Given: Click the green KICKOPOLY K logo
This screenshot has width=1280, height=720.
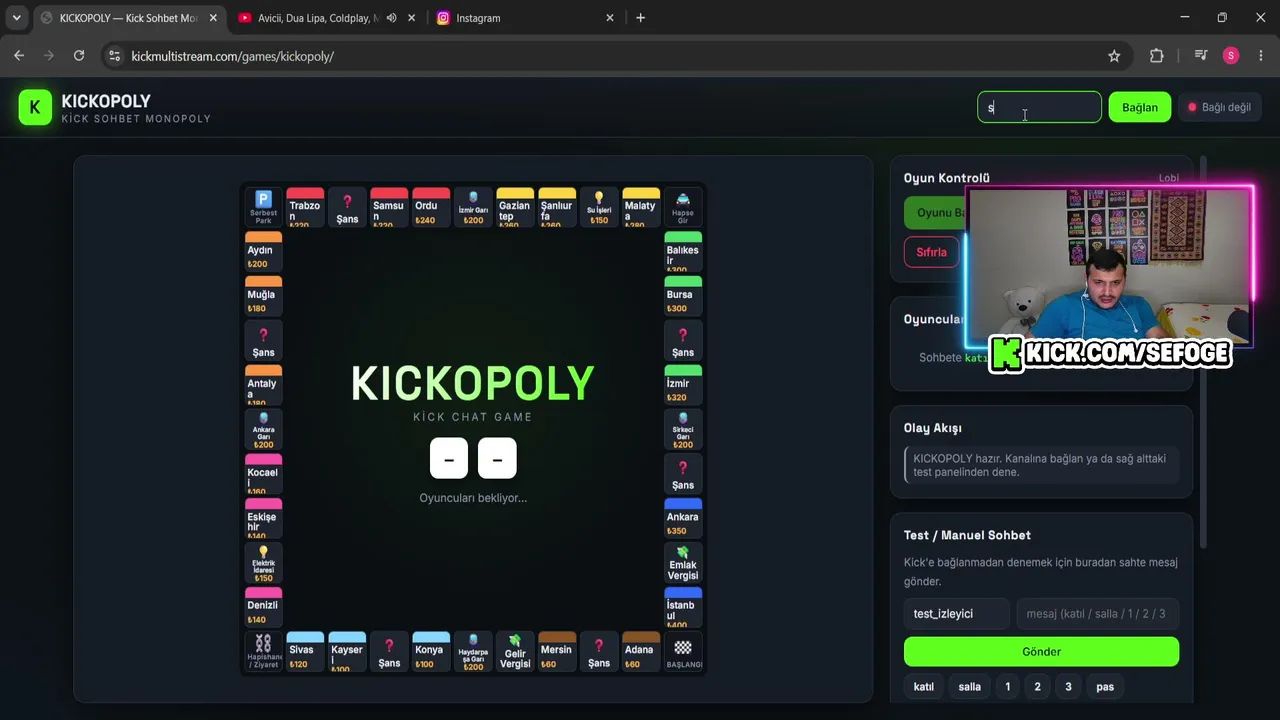Looking at the screenshot, I should (35, 108).
